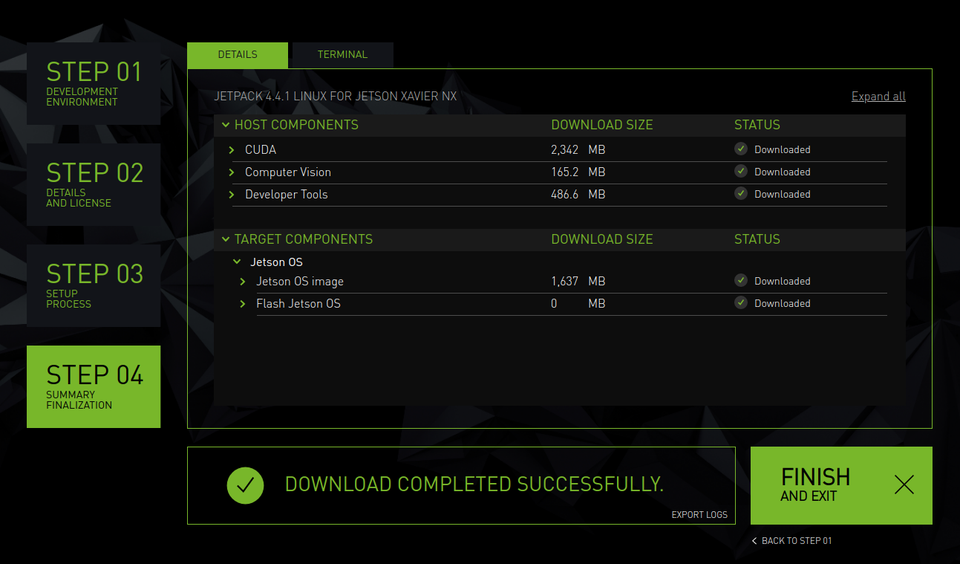Click the CUDA component name
The height and width of the screenshot is (564, 960).
point(260,150)
